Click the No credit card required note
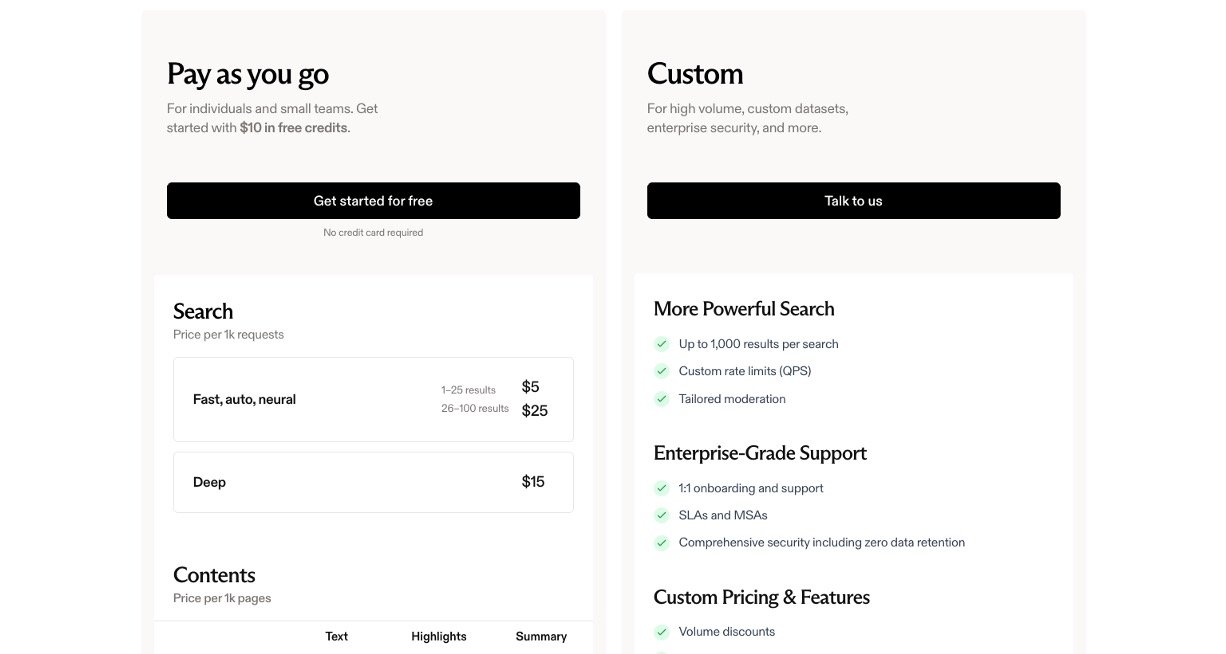 click(373, 233)
